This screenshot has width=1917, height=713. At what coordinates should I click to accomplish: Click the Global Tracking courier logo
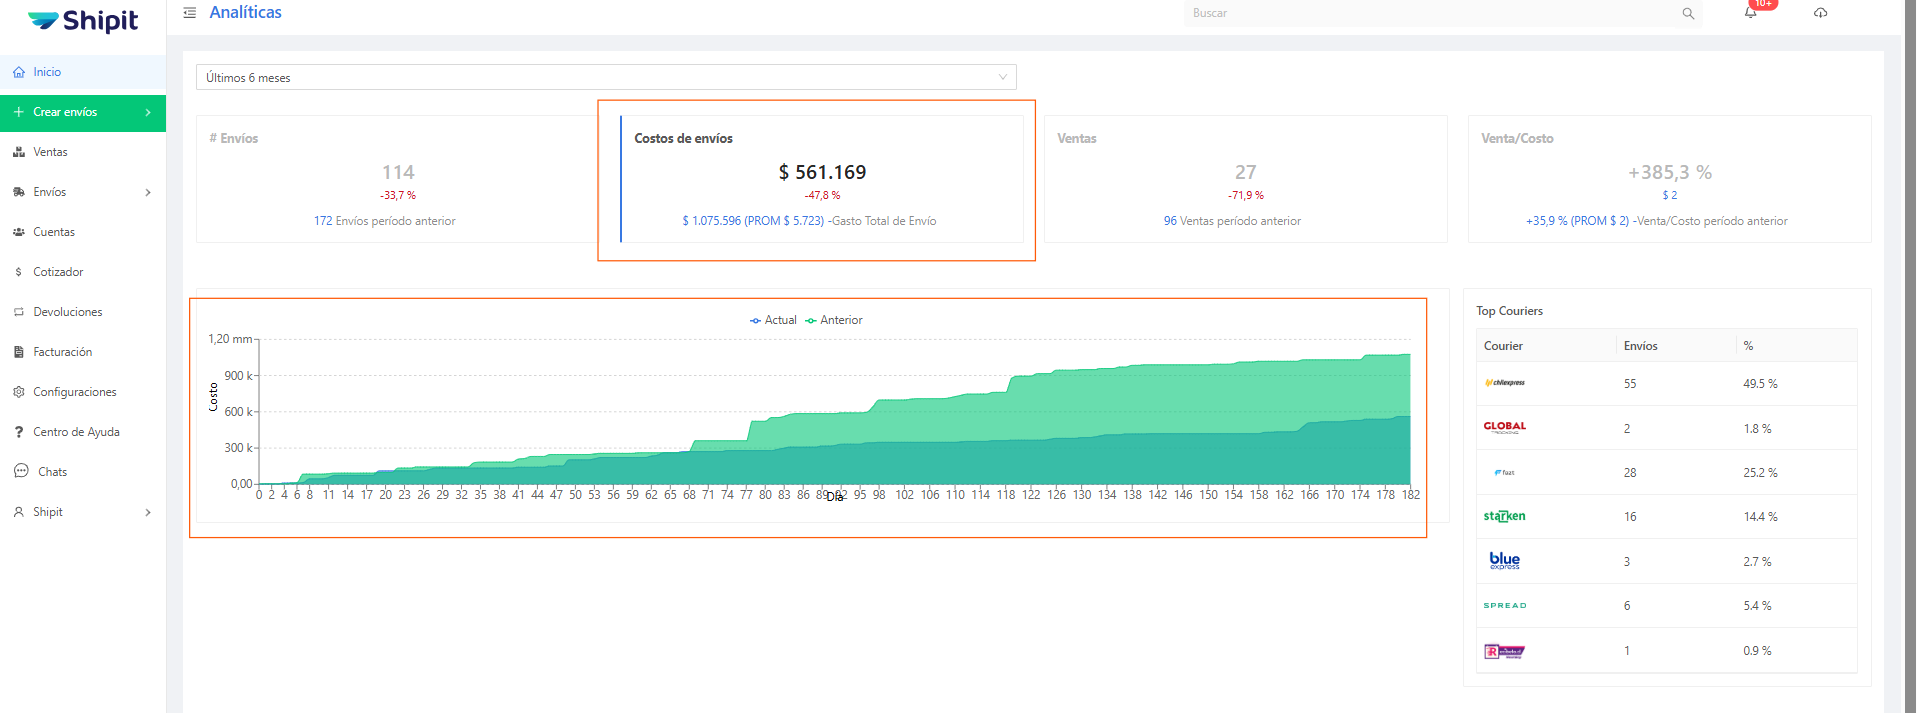coord(1505,427)
